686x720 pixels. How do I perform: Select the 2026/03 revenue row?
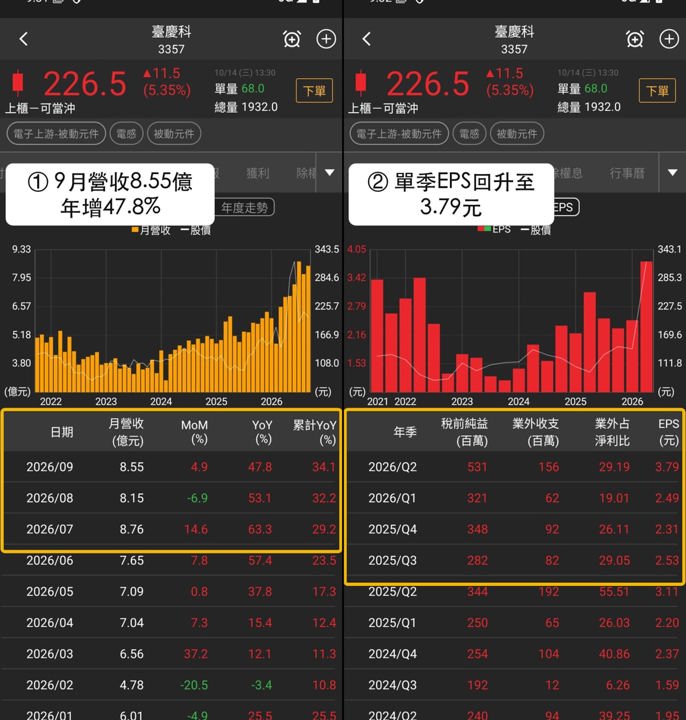tap(171, 654)
